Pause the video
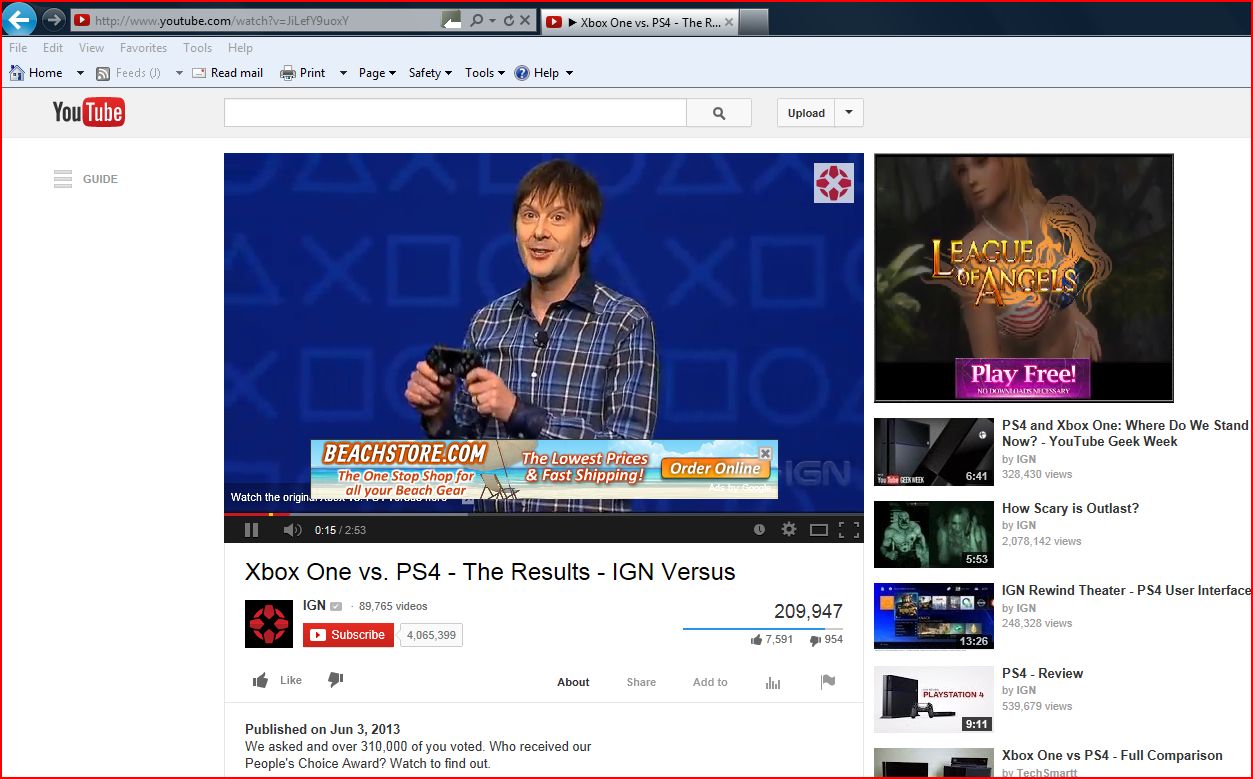This screenshot has height=779, width=1253. (x=251, y=530)
